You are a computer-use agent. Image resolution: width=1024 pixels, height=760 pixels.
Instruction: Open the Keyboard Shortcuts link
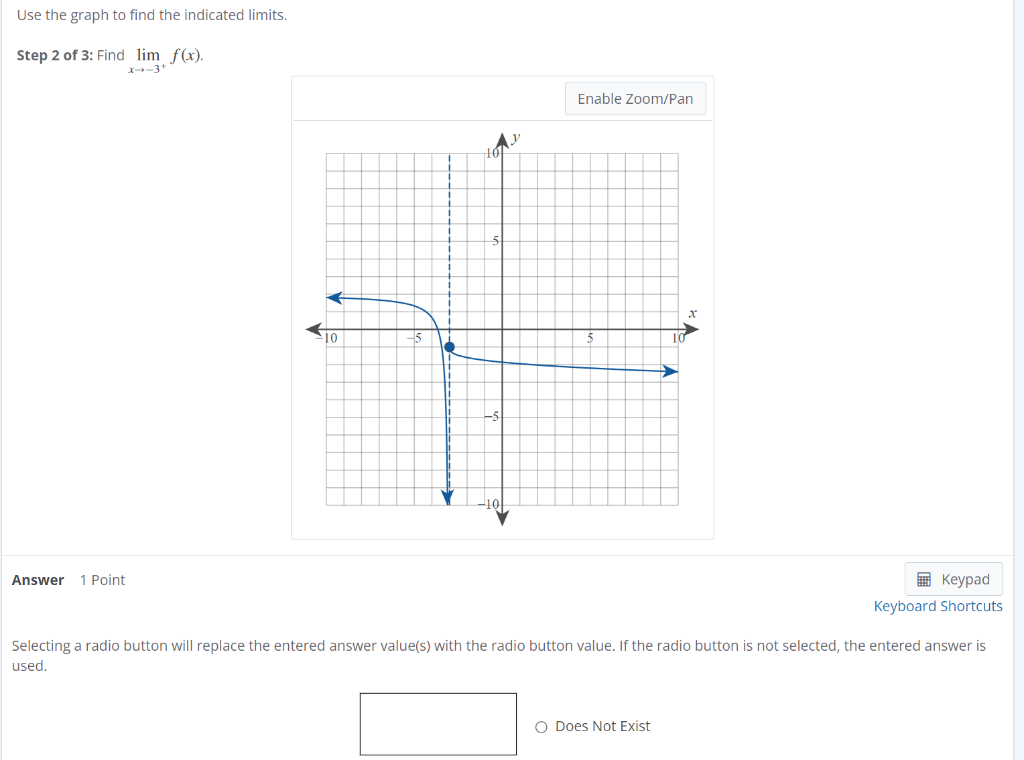938,605
